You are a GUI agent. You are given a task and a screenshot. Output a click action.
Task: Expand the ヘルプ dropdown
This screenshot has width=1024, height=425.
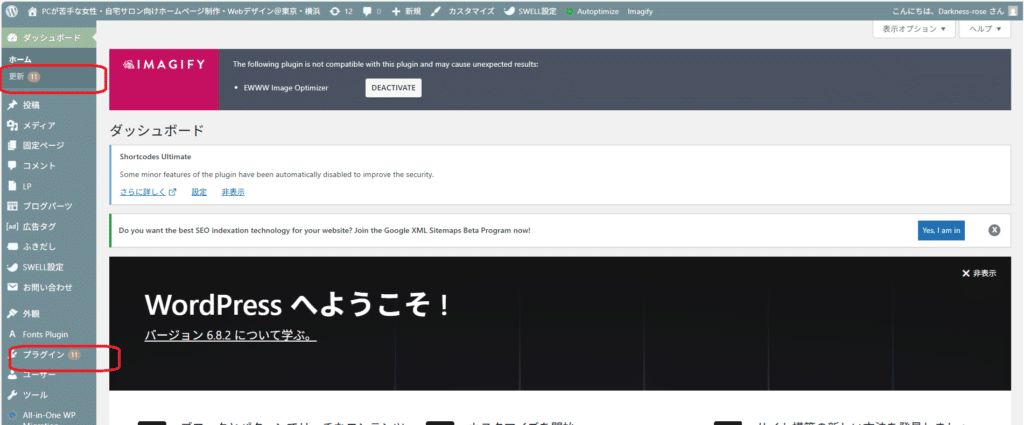click(986, 30)
